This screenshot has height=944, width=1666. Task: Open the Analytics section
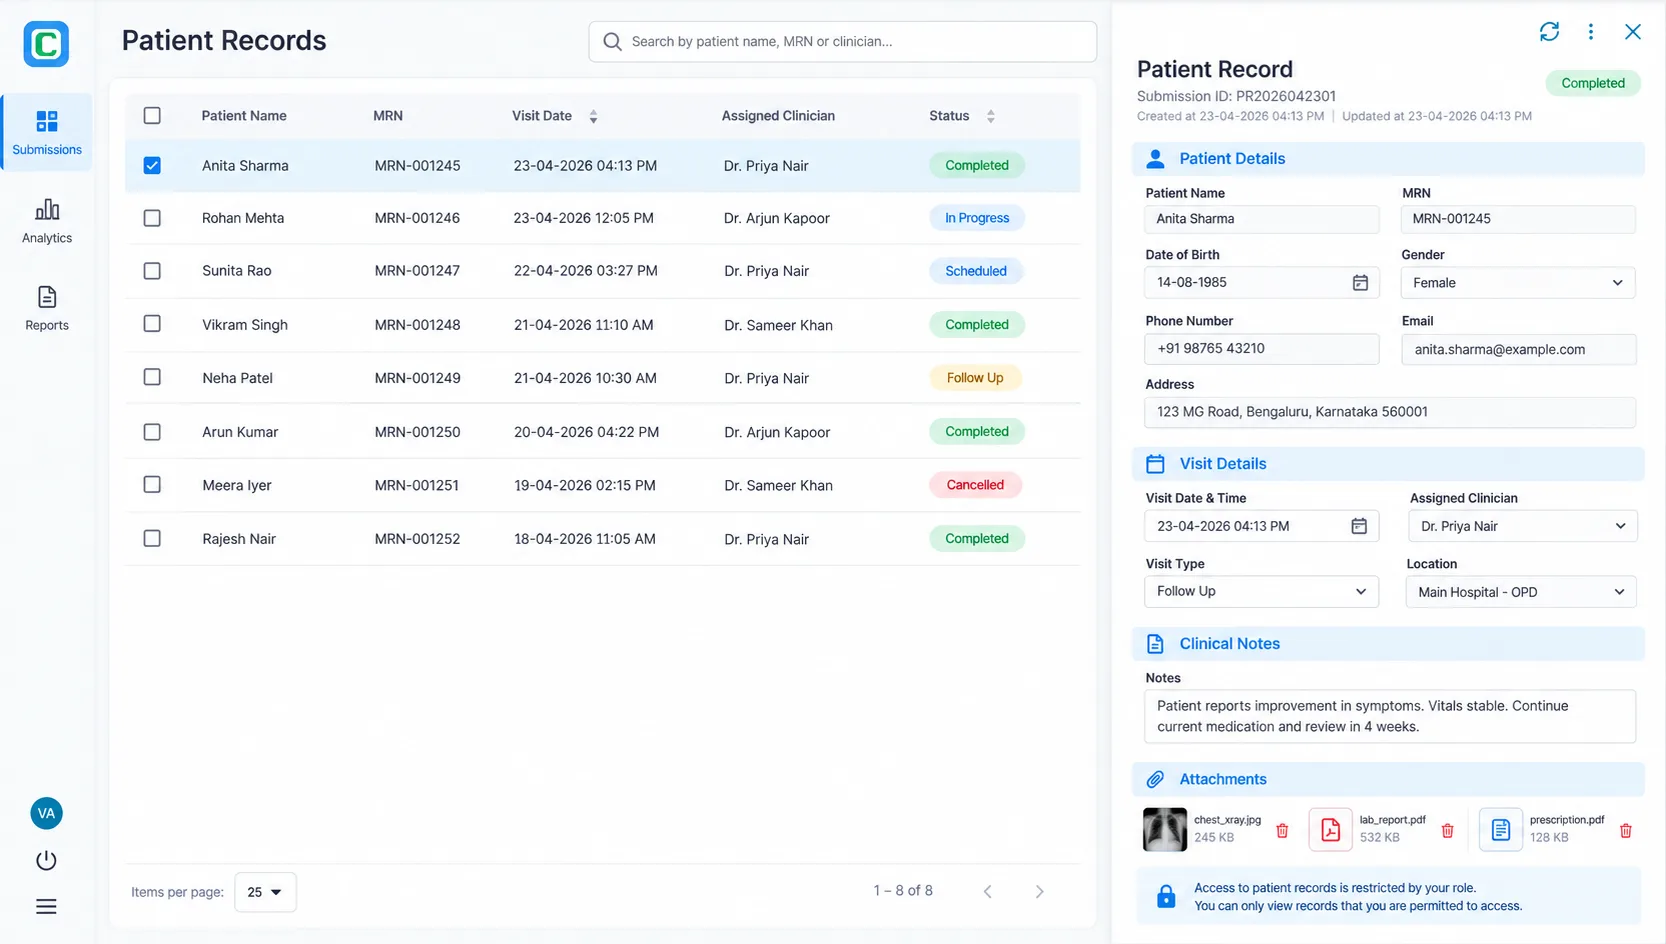click(x=47, y=221)
